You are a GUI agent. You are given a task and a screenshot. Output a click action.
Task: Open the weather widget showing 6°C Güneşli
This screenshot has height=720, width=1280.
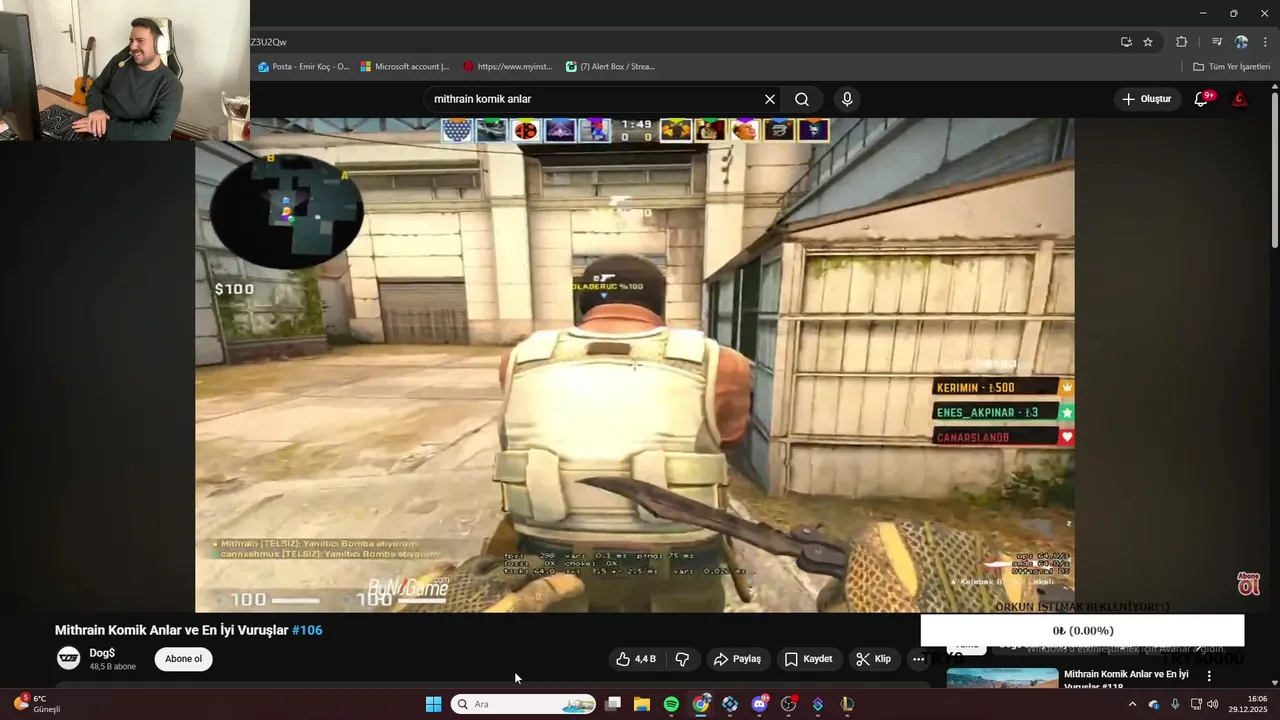click(38, 704)
